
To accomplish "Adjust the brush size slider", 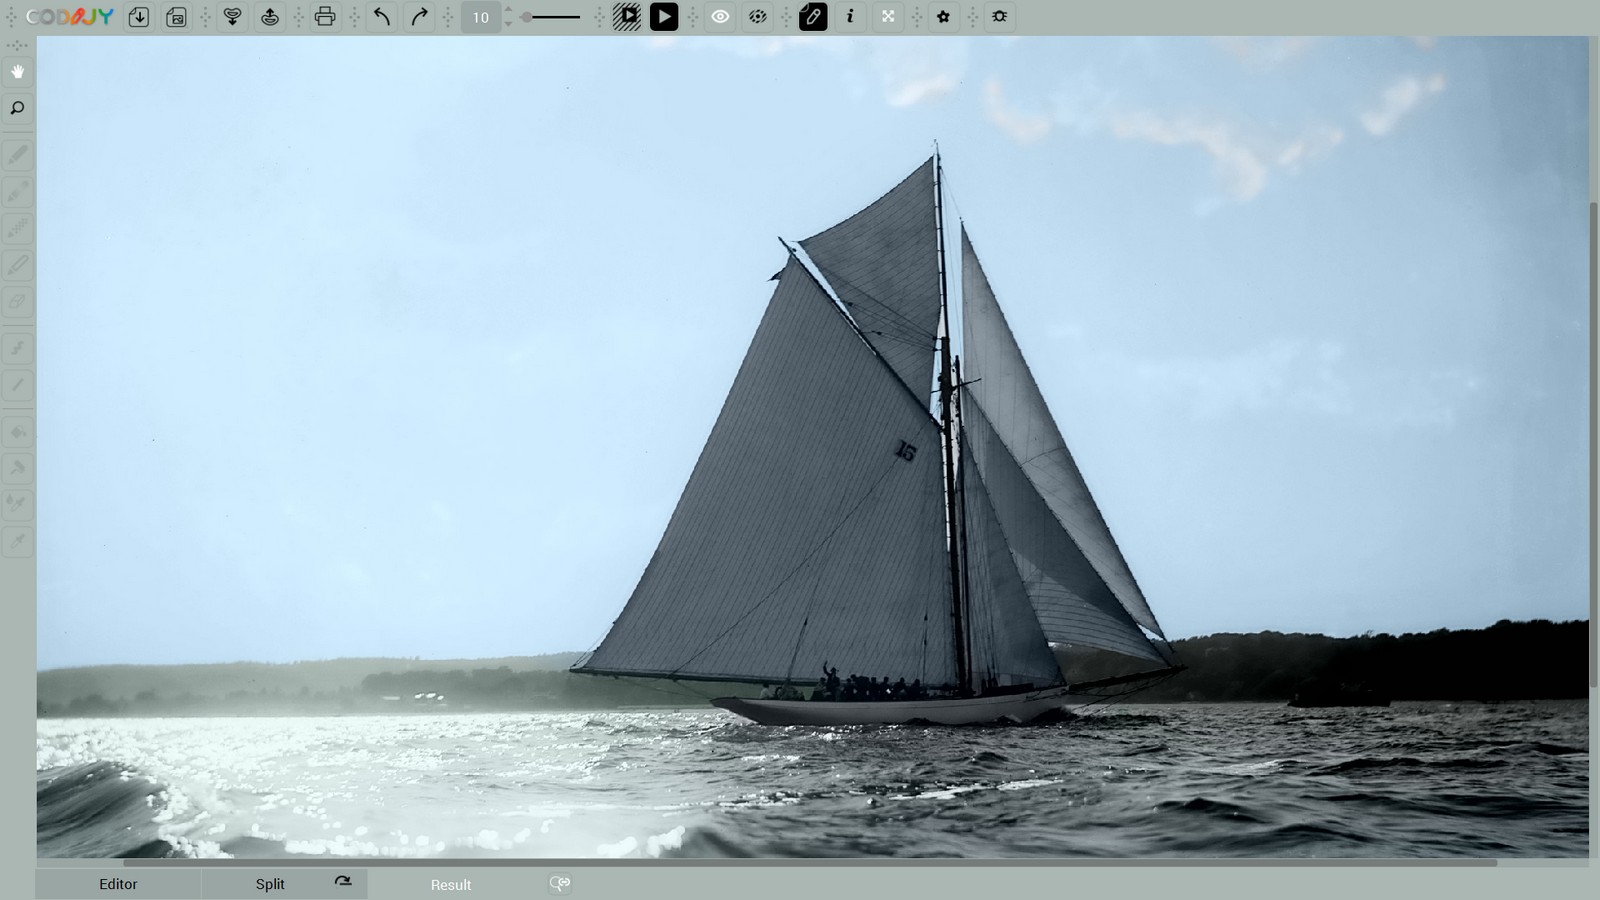I will 552,17.
